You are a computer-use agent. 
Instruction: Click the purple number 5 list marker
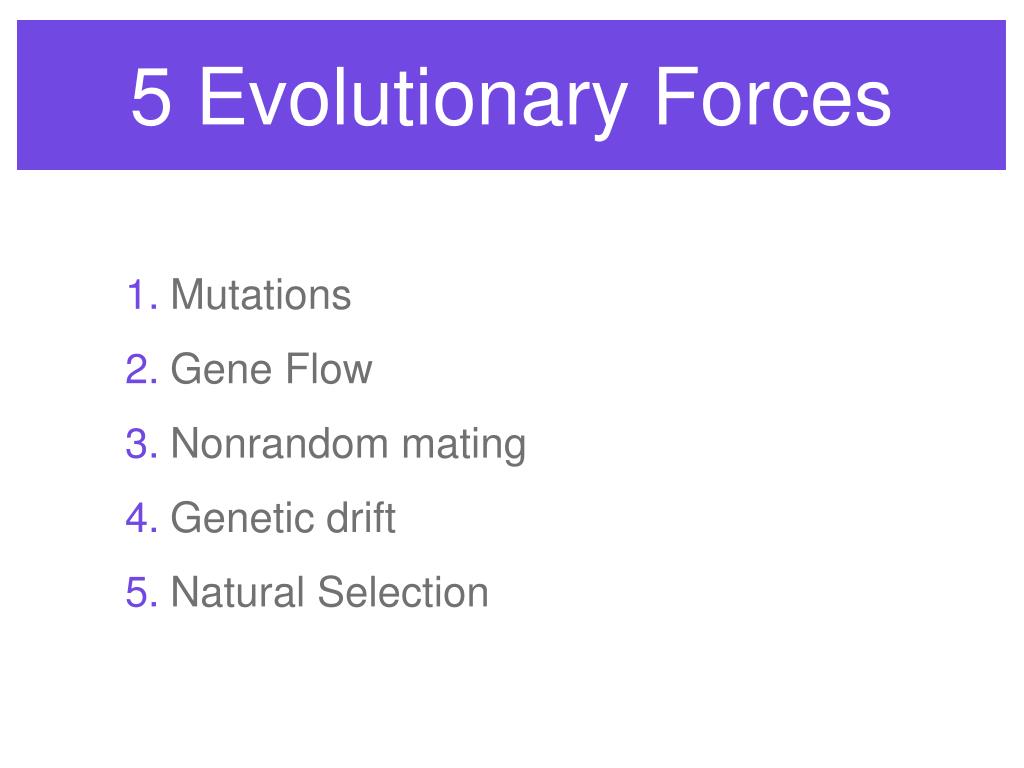pyautogui.click(x=142, y=592)
